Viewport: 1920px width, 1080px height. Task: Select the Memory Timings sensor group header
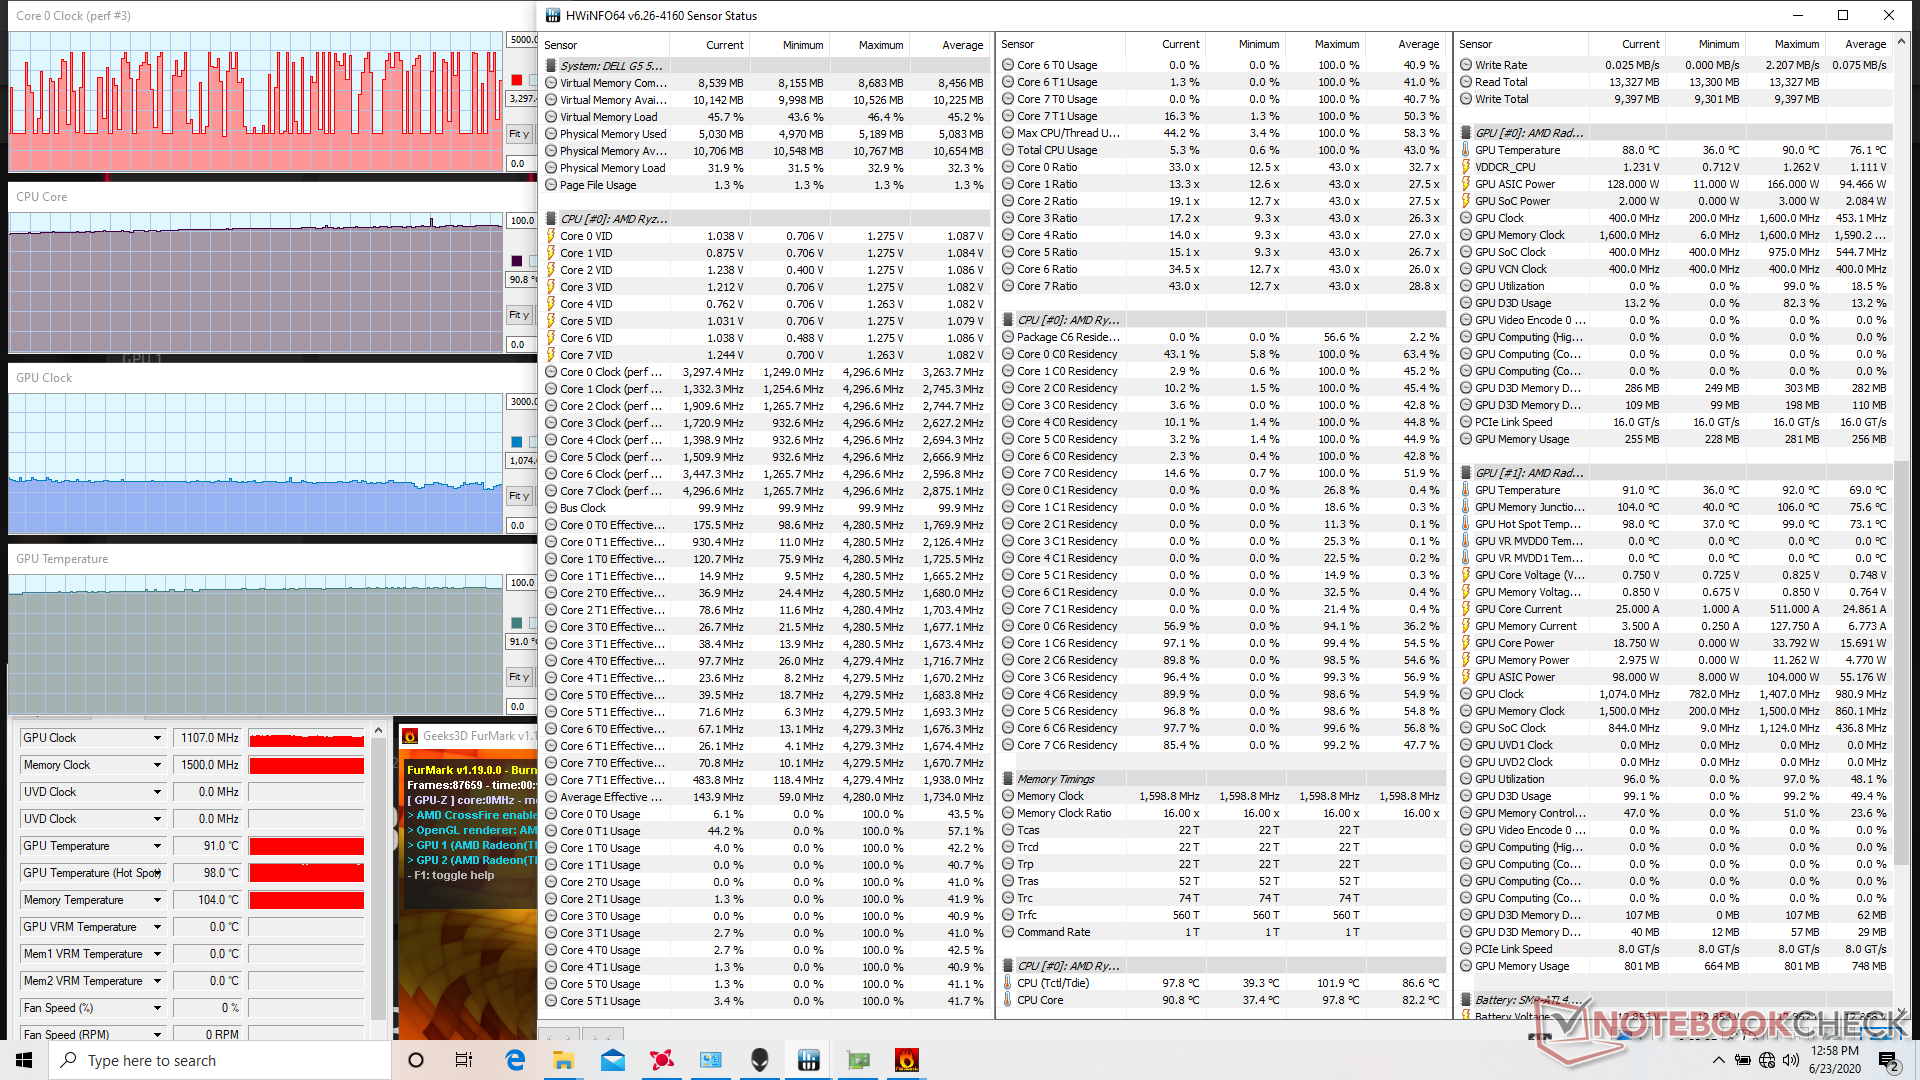1055,779
